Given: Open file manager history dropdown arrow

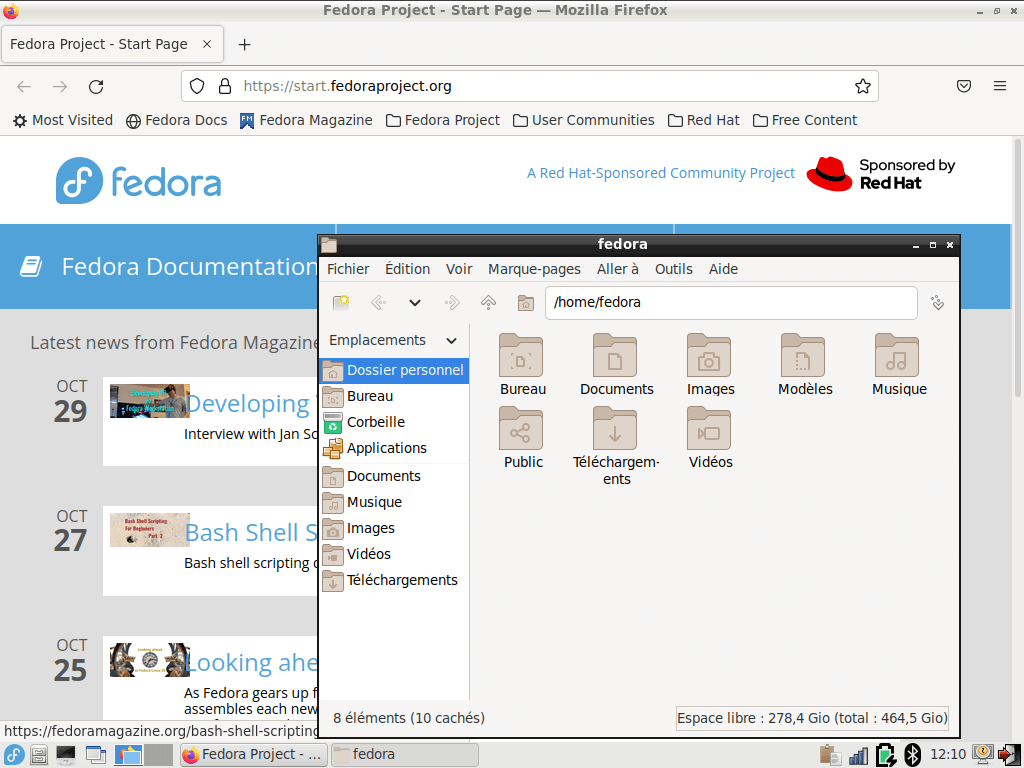Looking at the screenshot, I should [415, 302].
